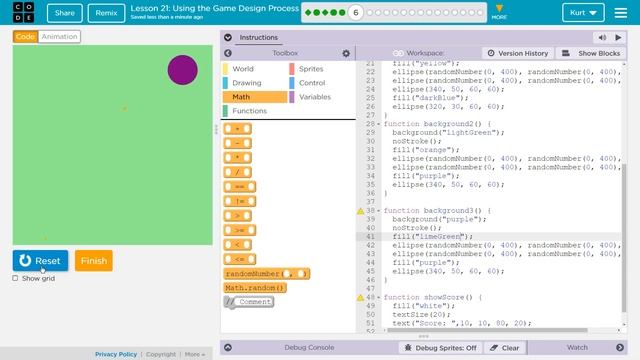
Task: Enable the Show grid checkbox
Action: click(x=15, y=278)
